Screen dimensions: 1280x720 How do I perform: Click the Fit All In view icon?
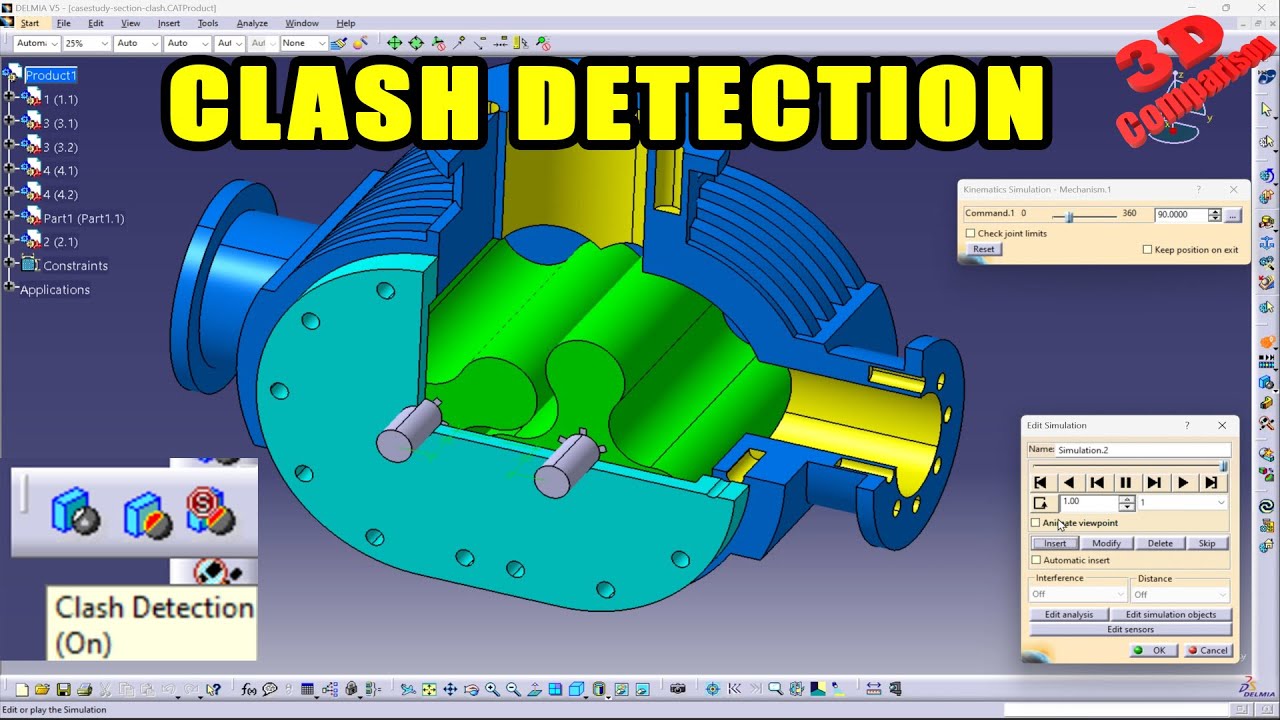click(x=429, y=689)
